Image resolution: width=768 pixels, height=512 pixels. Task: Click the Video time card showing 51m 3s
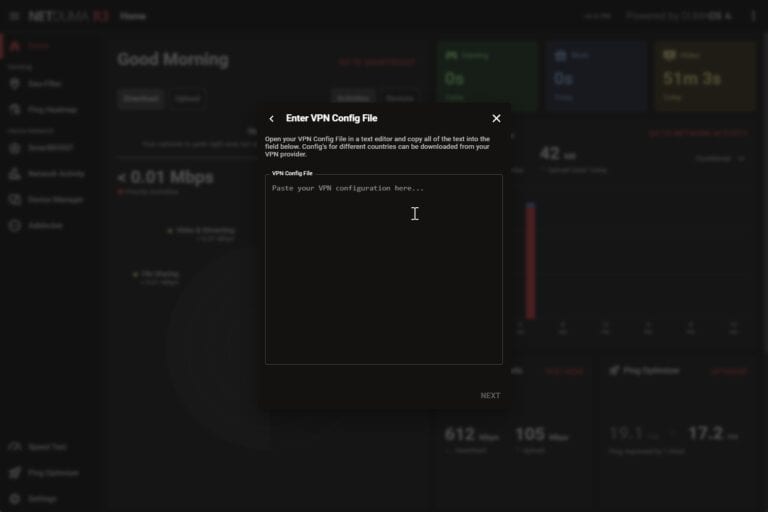pos(705,76)
